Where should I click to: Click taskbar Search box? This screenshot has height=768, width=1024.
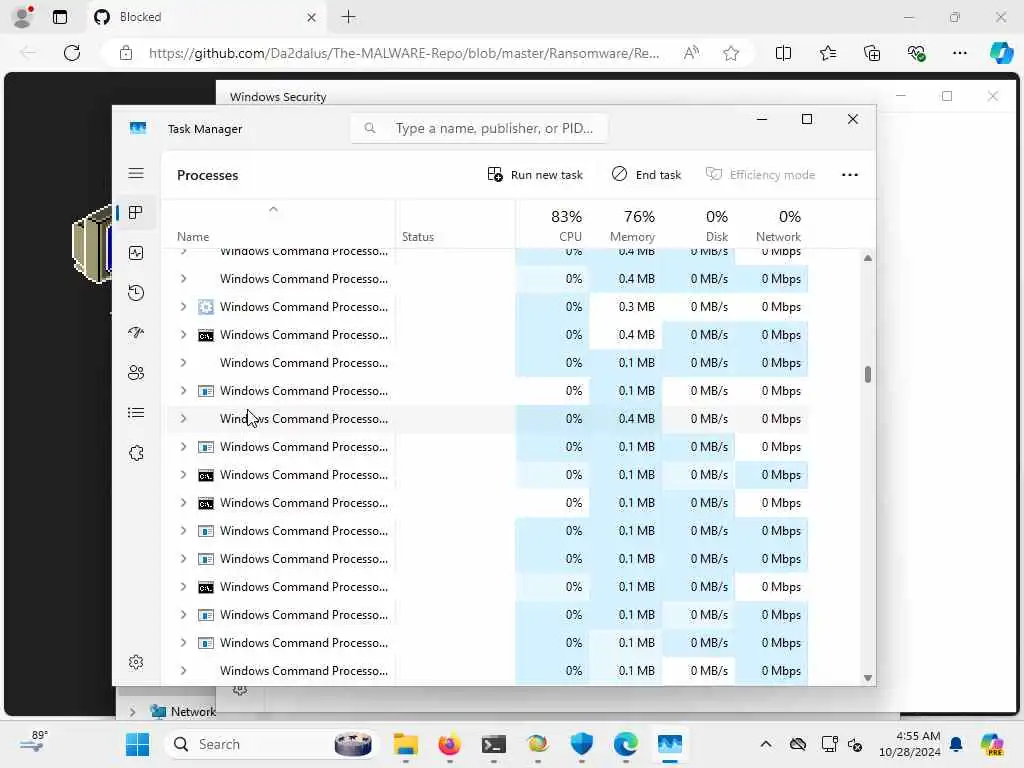pyautogui.click(x=273, y=744)
